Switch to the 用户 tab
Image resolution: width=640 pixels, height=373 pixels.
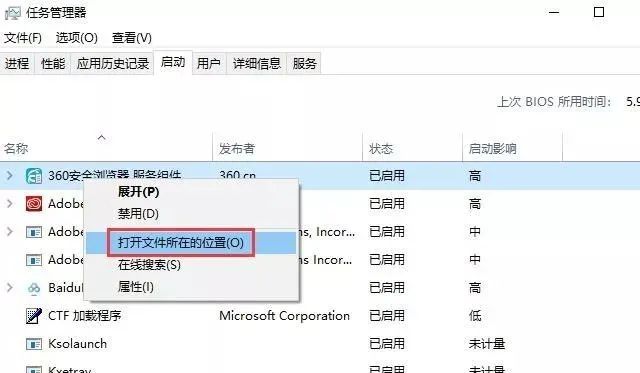click(209, 64)
